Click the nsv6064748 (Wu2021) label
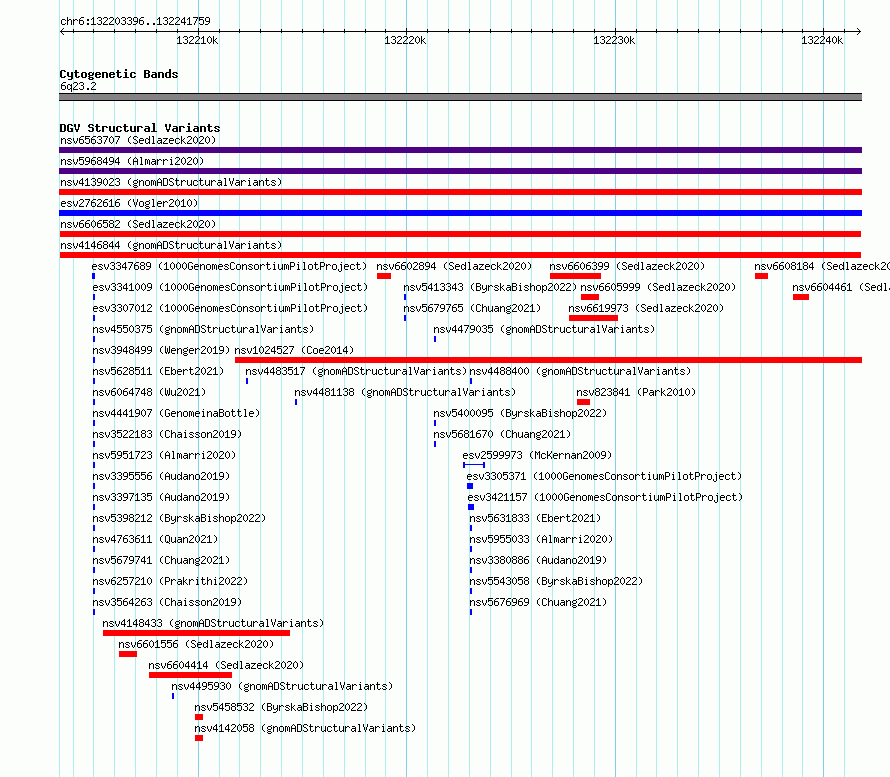Viewport: 890px width, 777px height. point(149,392)
